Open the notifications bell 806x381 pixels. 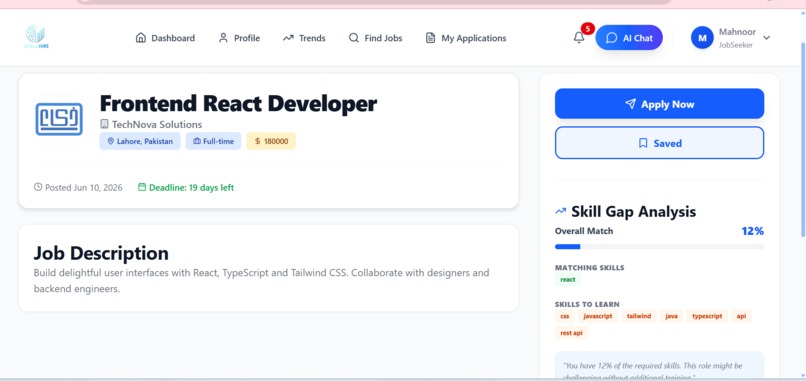tap(579, 38)
